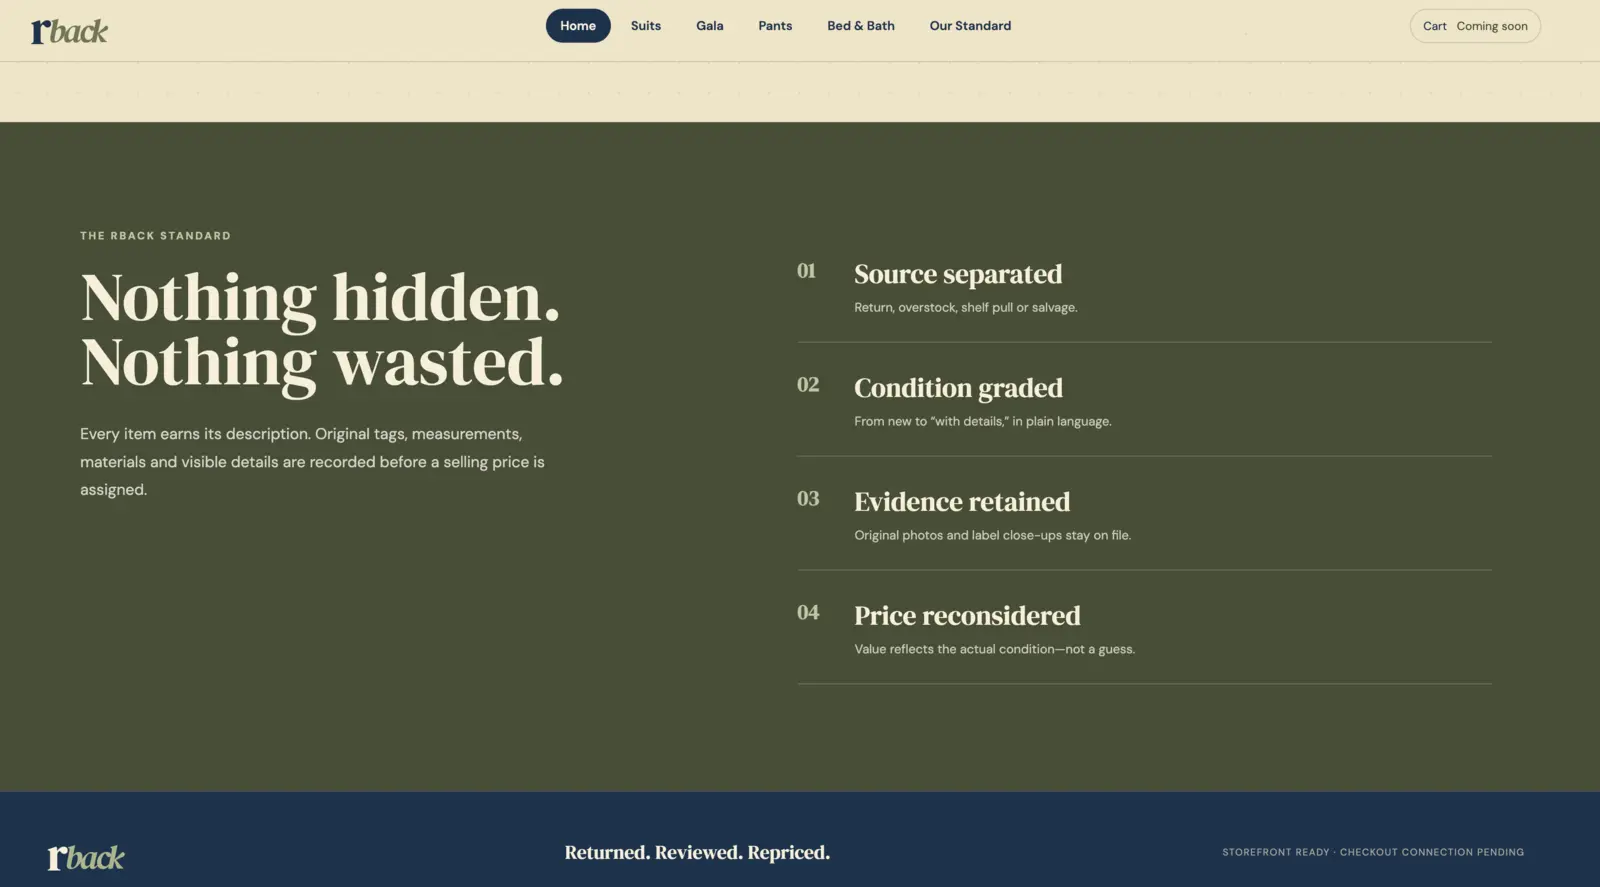
Task: Click the 'Price reconsidered' heading
Action: point(967,616)
